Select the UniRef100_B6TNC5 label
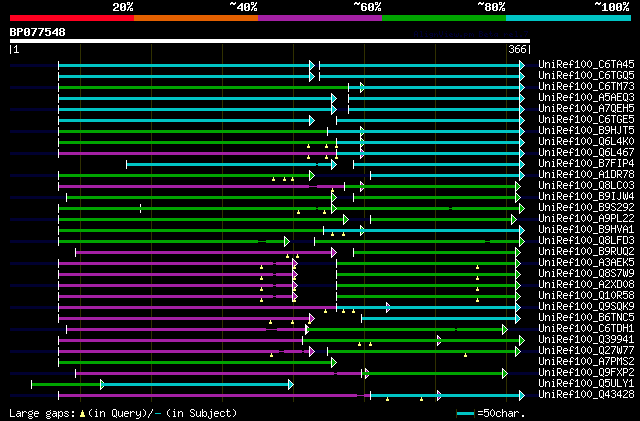The height and width of the screenshot is (421, 640). (586, 318)
